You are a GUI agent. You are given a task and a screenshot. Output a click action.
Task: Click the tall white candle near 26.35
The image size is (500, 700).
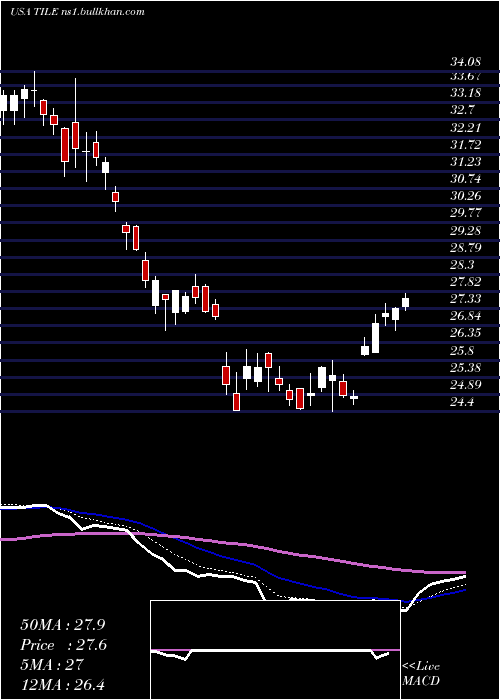tap(375, 338)
